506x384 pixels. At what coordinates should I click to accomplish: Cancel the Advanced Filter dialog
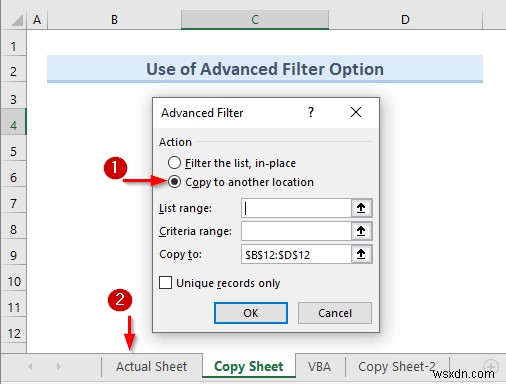coord(335,313)
